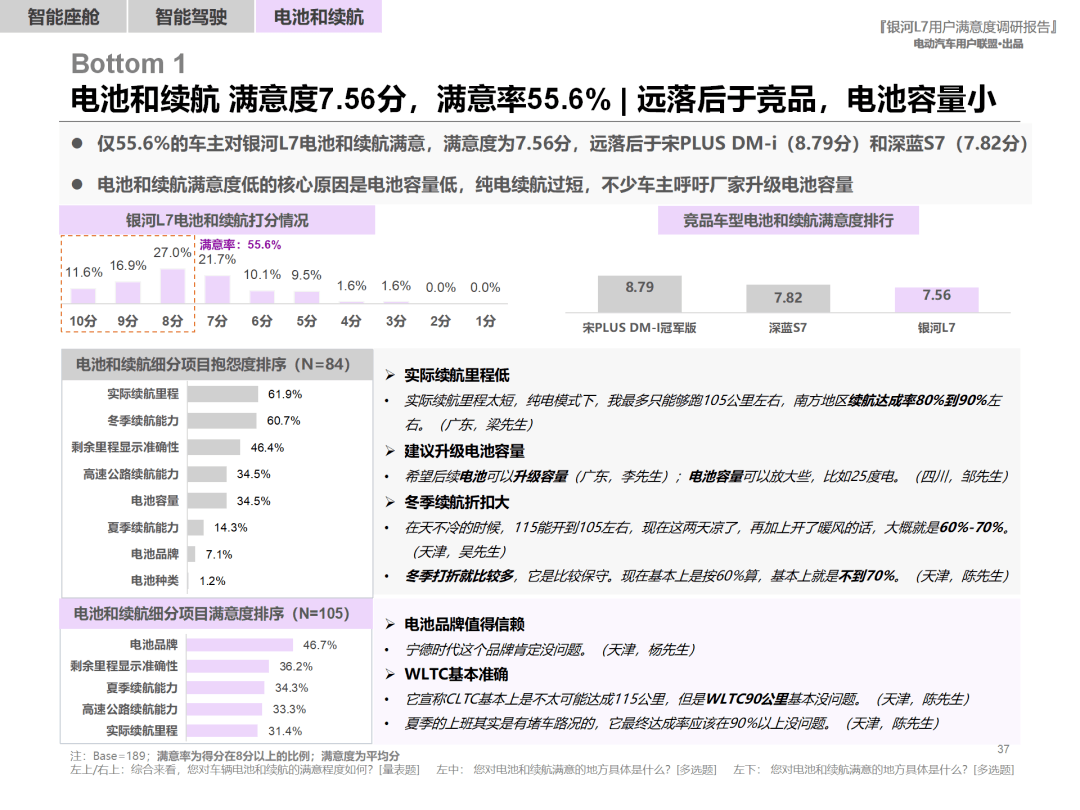
Task: Click the 电池和续航细分项目满意度排序 (N=105) header
Action: pos(216,614)
